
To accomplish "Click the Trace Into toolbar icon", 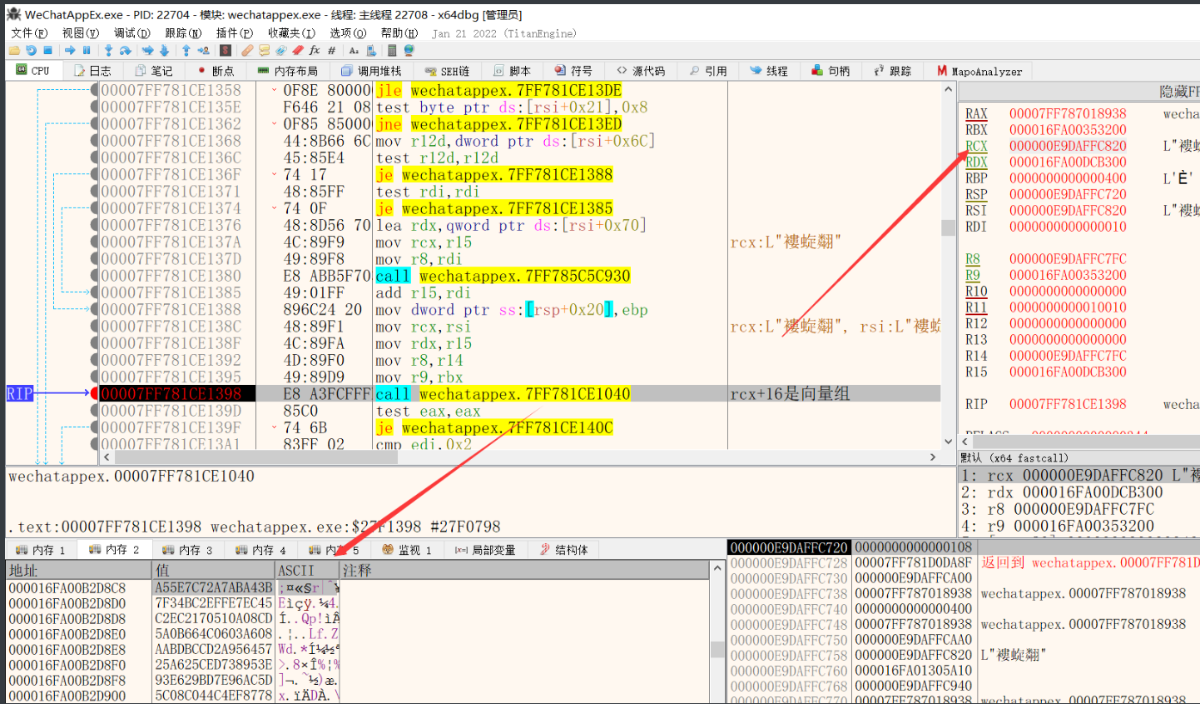I will click(148, 50).
